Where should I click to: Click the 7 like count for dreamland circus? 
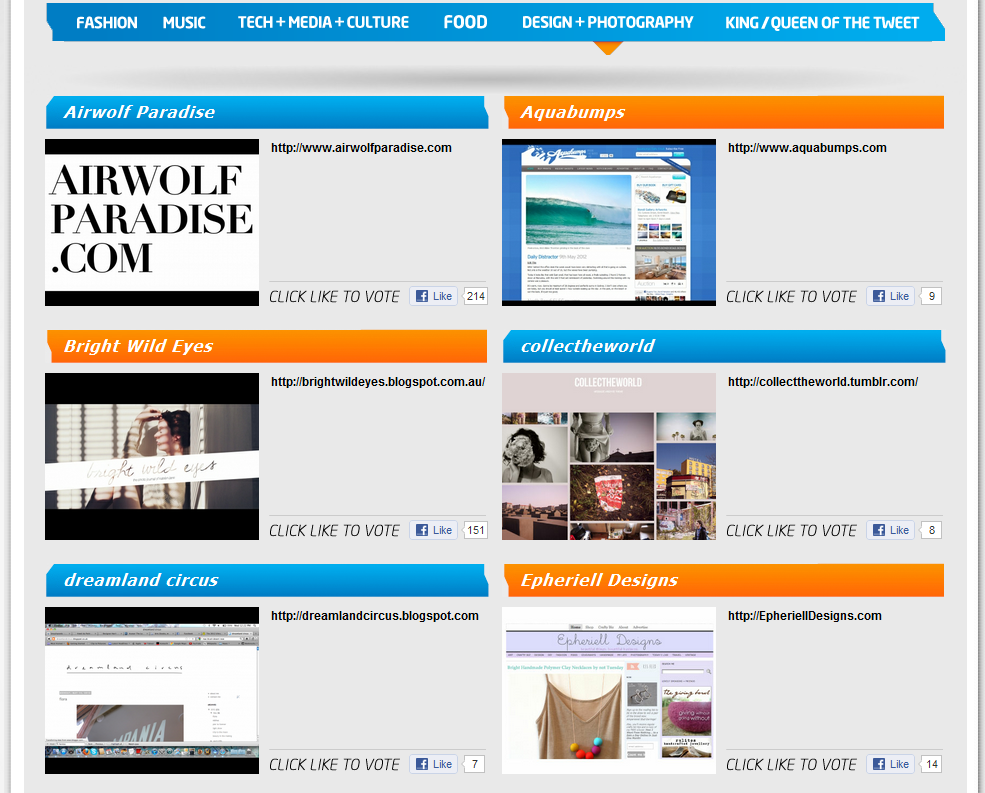pyautogui.click(x=474, y=764)
